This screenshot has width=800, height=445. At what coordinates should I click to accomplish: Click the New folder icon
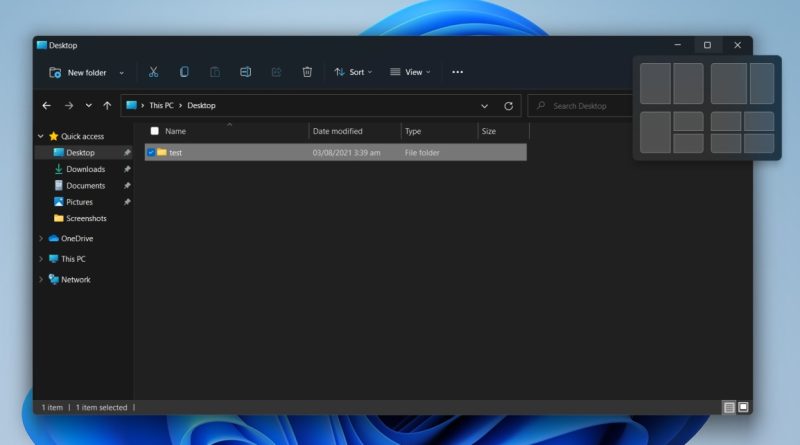(x=55, y=72)
